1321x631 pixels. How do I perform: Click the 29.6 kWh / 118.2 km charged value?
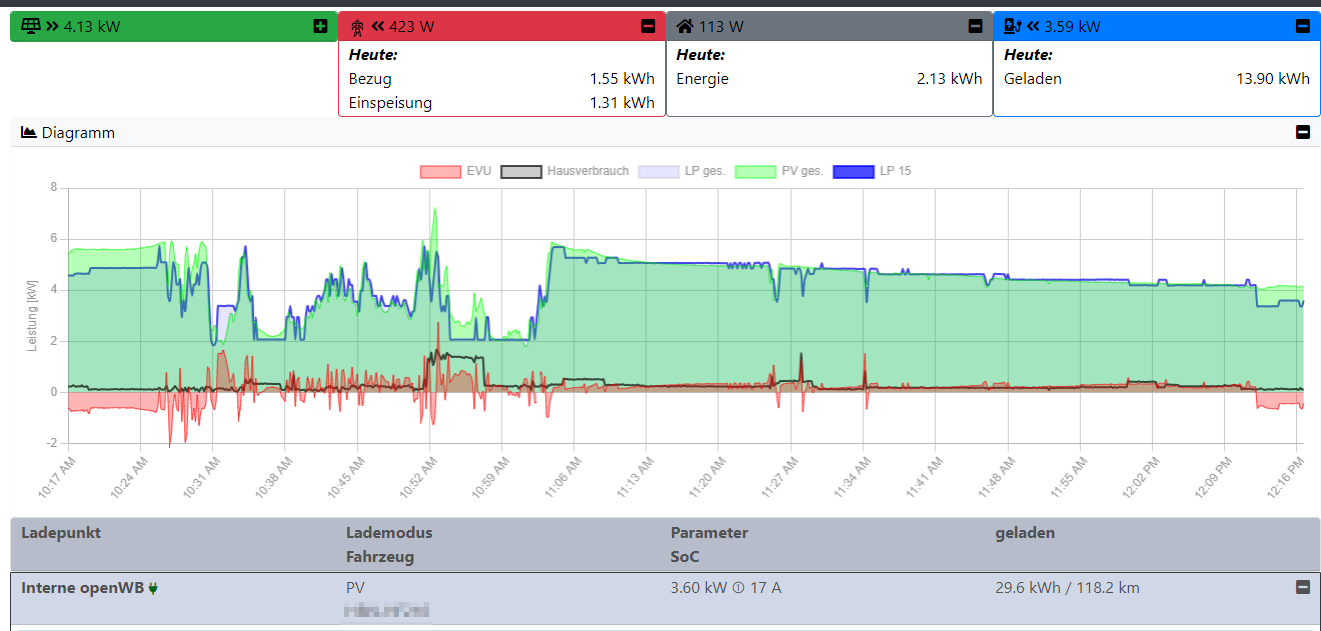tap(1067, 588)
